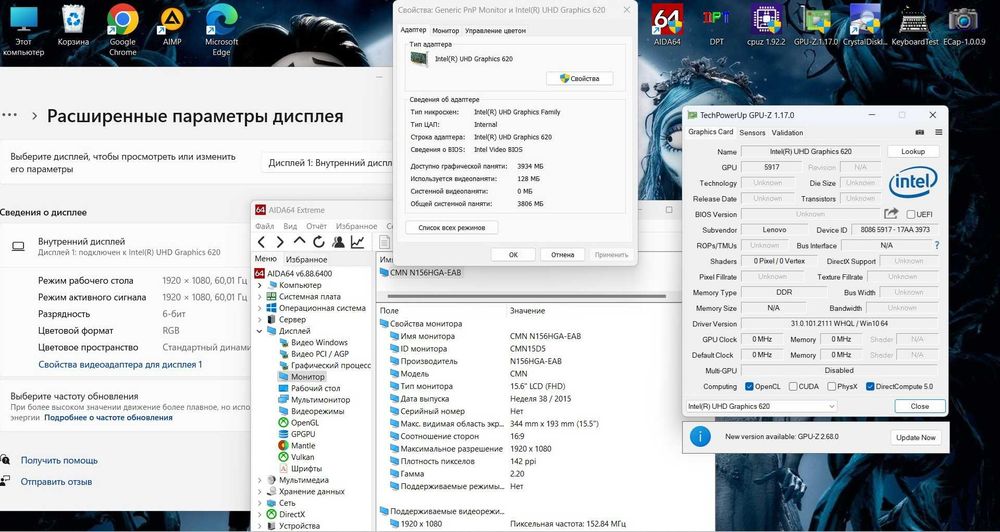The image size is (1000, 532).
Task: Expand the Мультимедиа tree node
Action: pyautogui.click(x=260, y=480)
